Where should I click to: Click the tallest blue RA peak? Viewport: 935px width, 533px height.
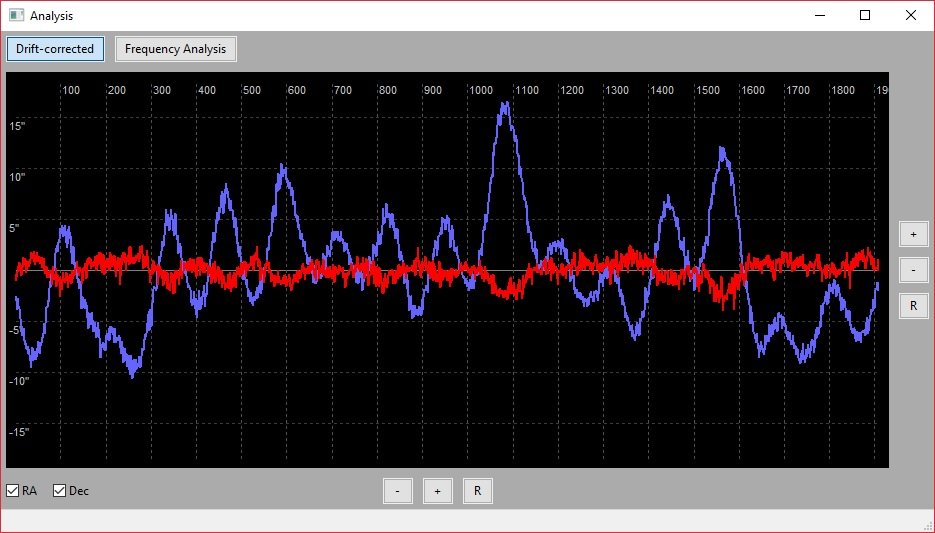click(x=505, y=106)
